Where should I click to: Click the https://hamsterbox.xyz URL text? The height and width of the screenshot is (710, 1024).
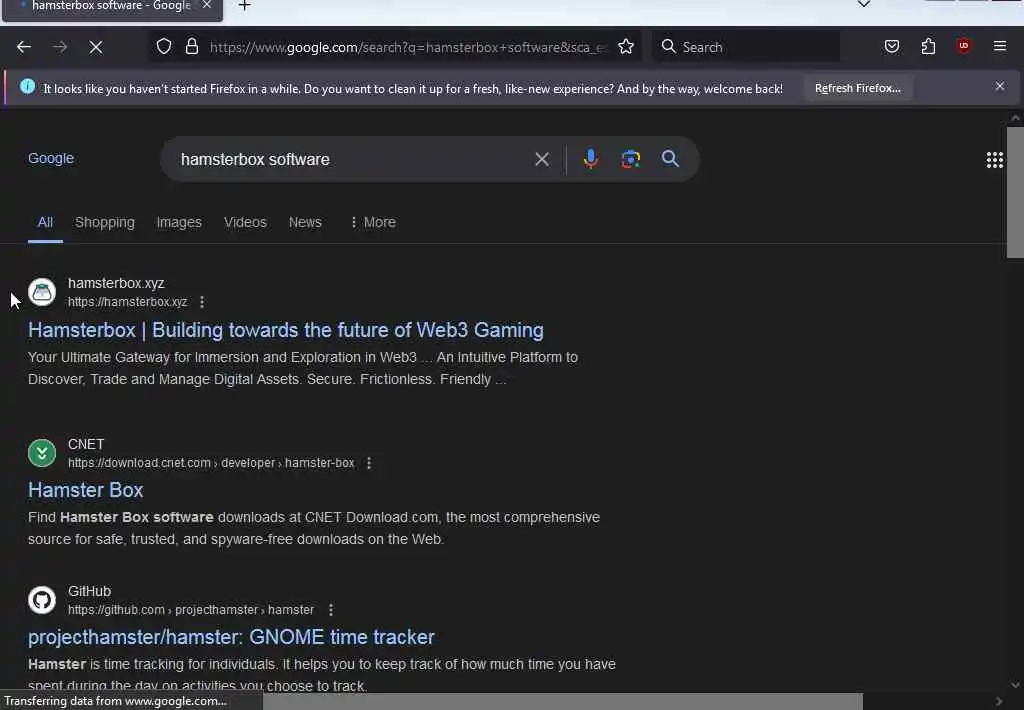127,302
